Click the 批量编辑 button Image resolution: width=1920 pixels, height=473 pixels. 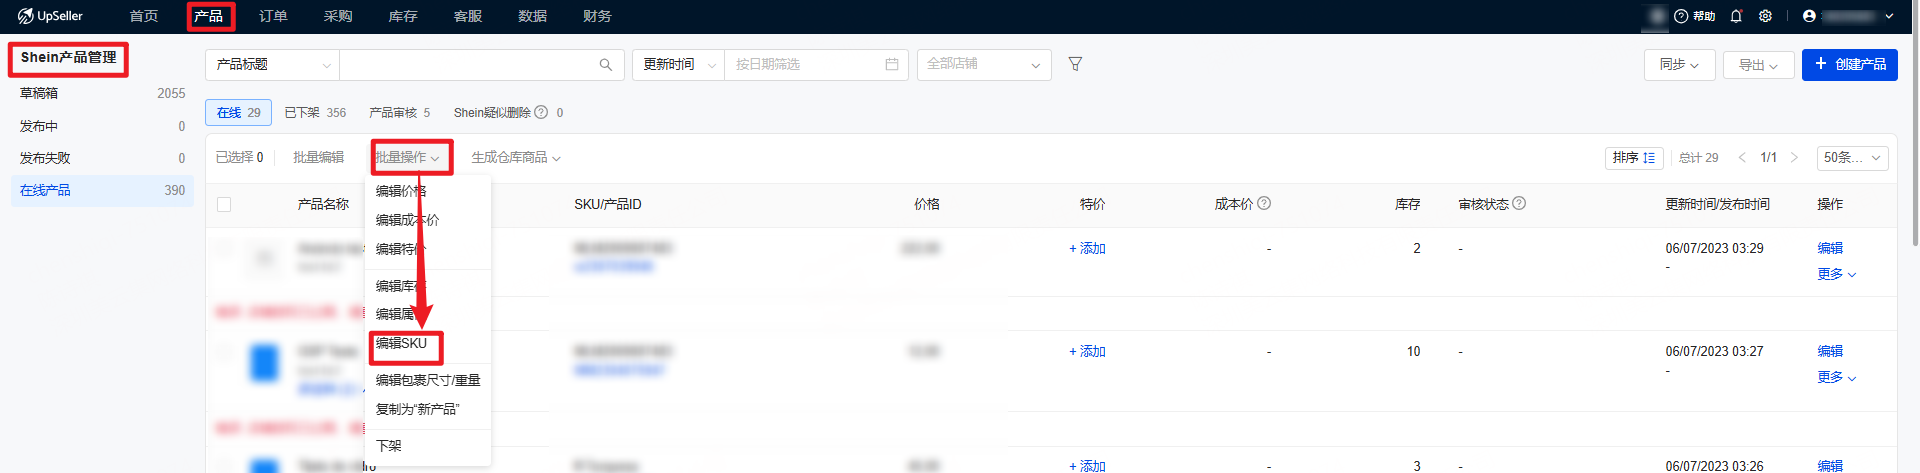(x=318, y=158)
